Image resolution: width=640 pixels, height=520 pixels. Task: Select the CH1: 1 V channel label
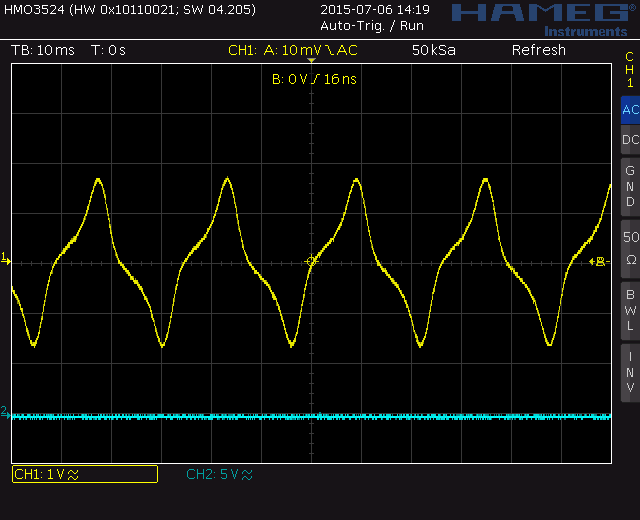point(84,475)
